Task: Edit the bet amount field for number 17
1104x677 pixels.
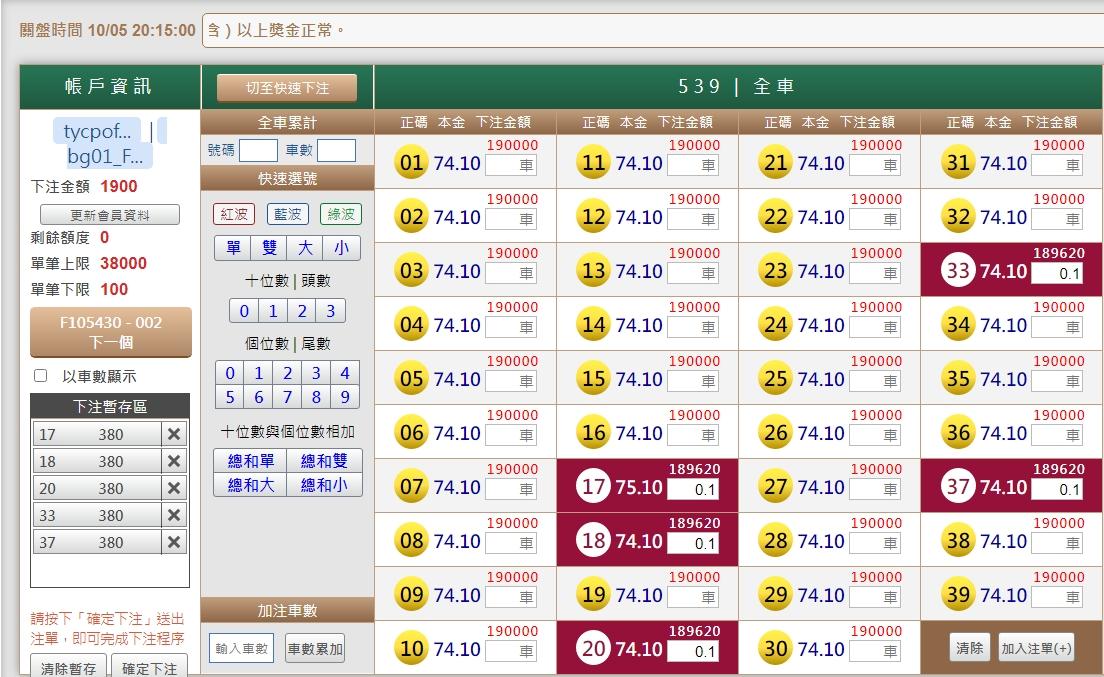Action: [x=693, y=489]
